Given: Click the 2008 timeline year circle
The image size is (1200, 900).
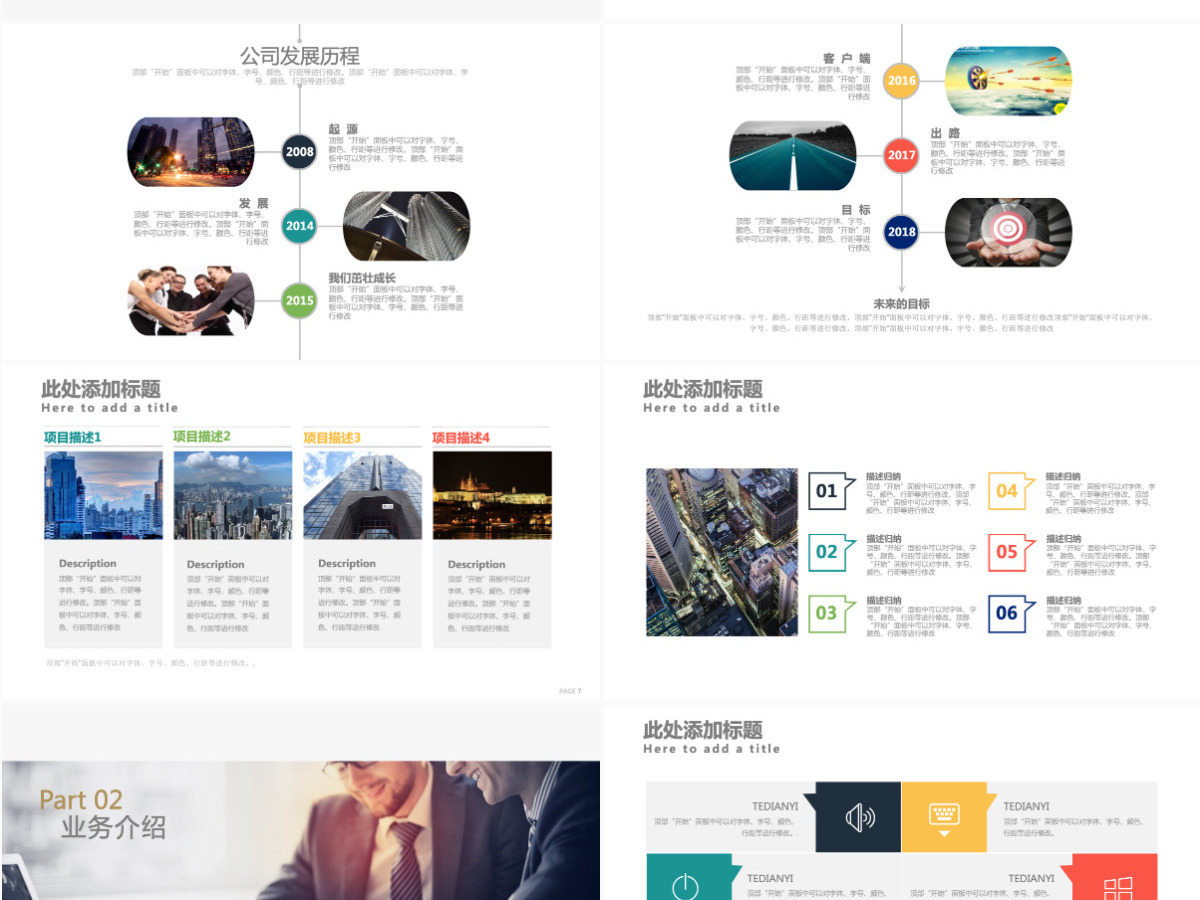Looking at the screenshot, I should pos(299,152).
